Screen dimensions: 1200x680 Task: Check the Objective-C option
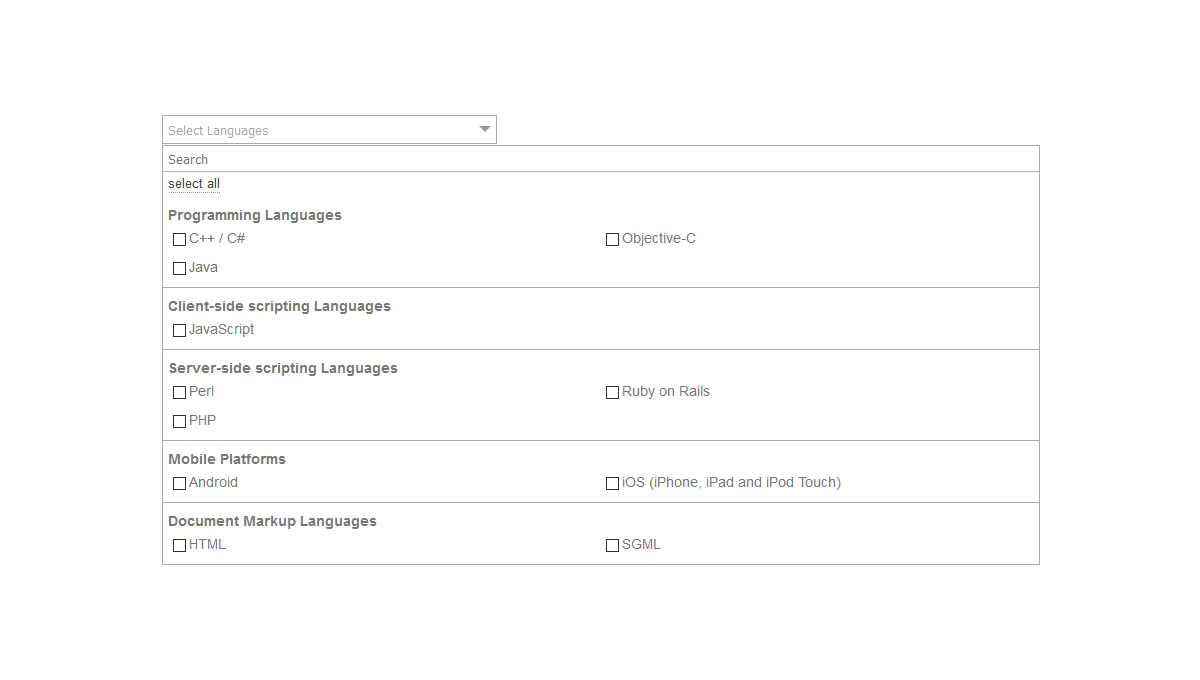point(612,239)
